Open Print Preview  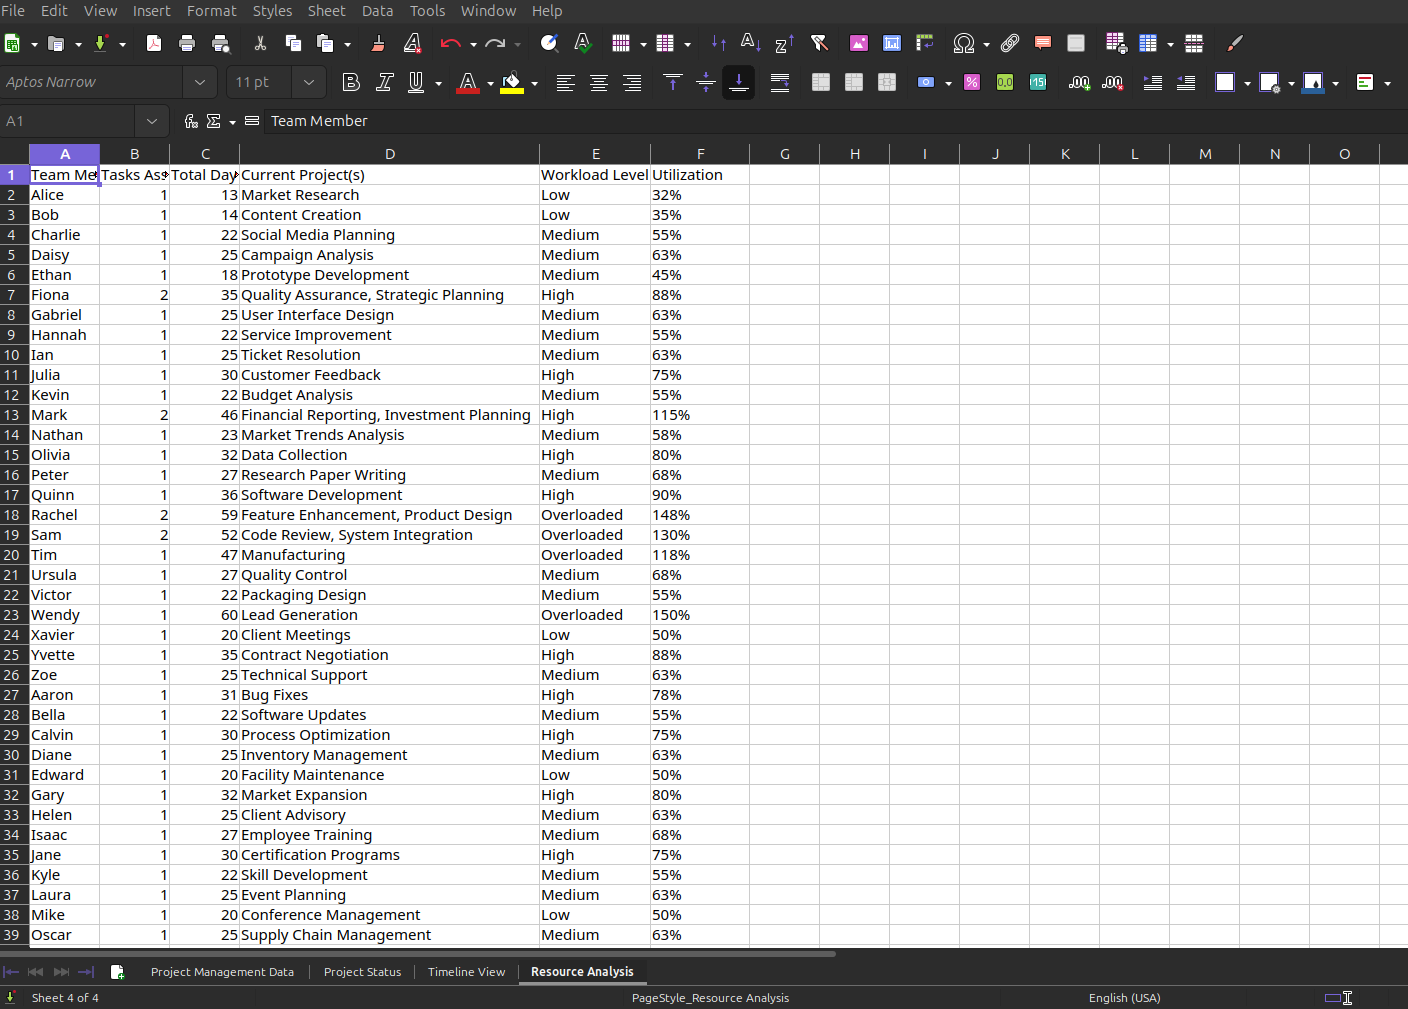click(x=221, y=43)
